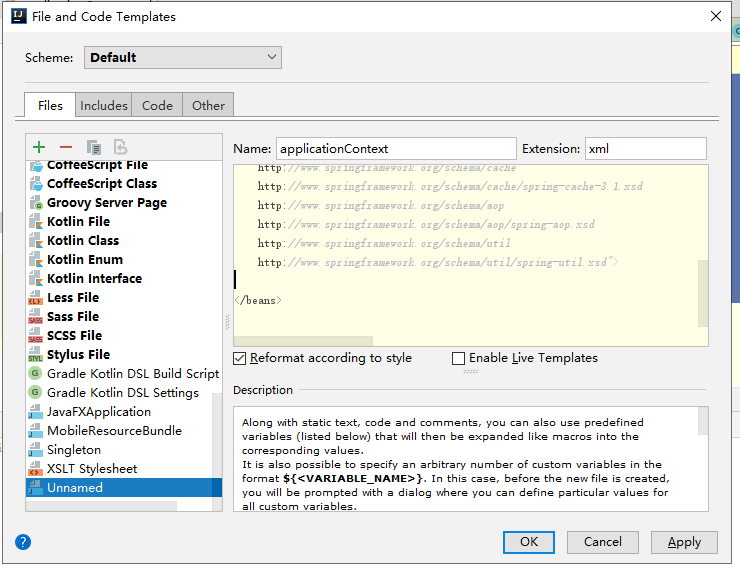Switch to the Files tab

coord(50,105)
